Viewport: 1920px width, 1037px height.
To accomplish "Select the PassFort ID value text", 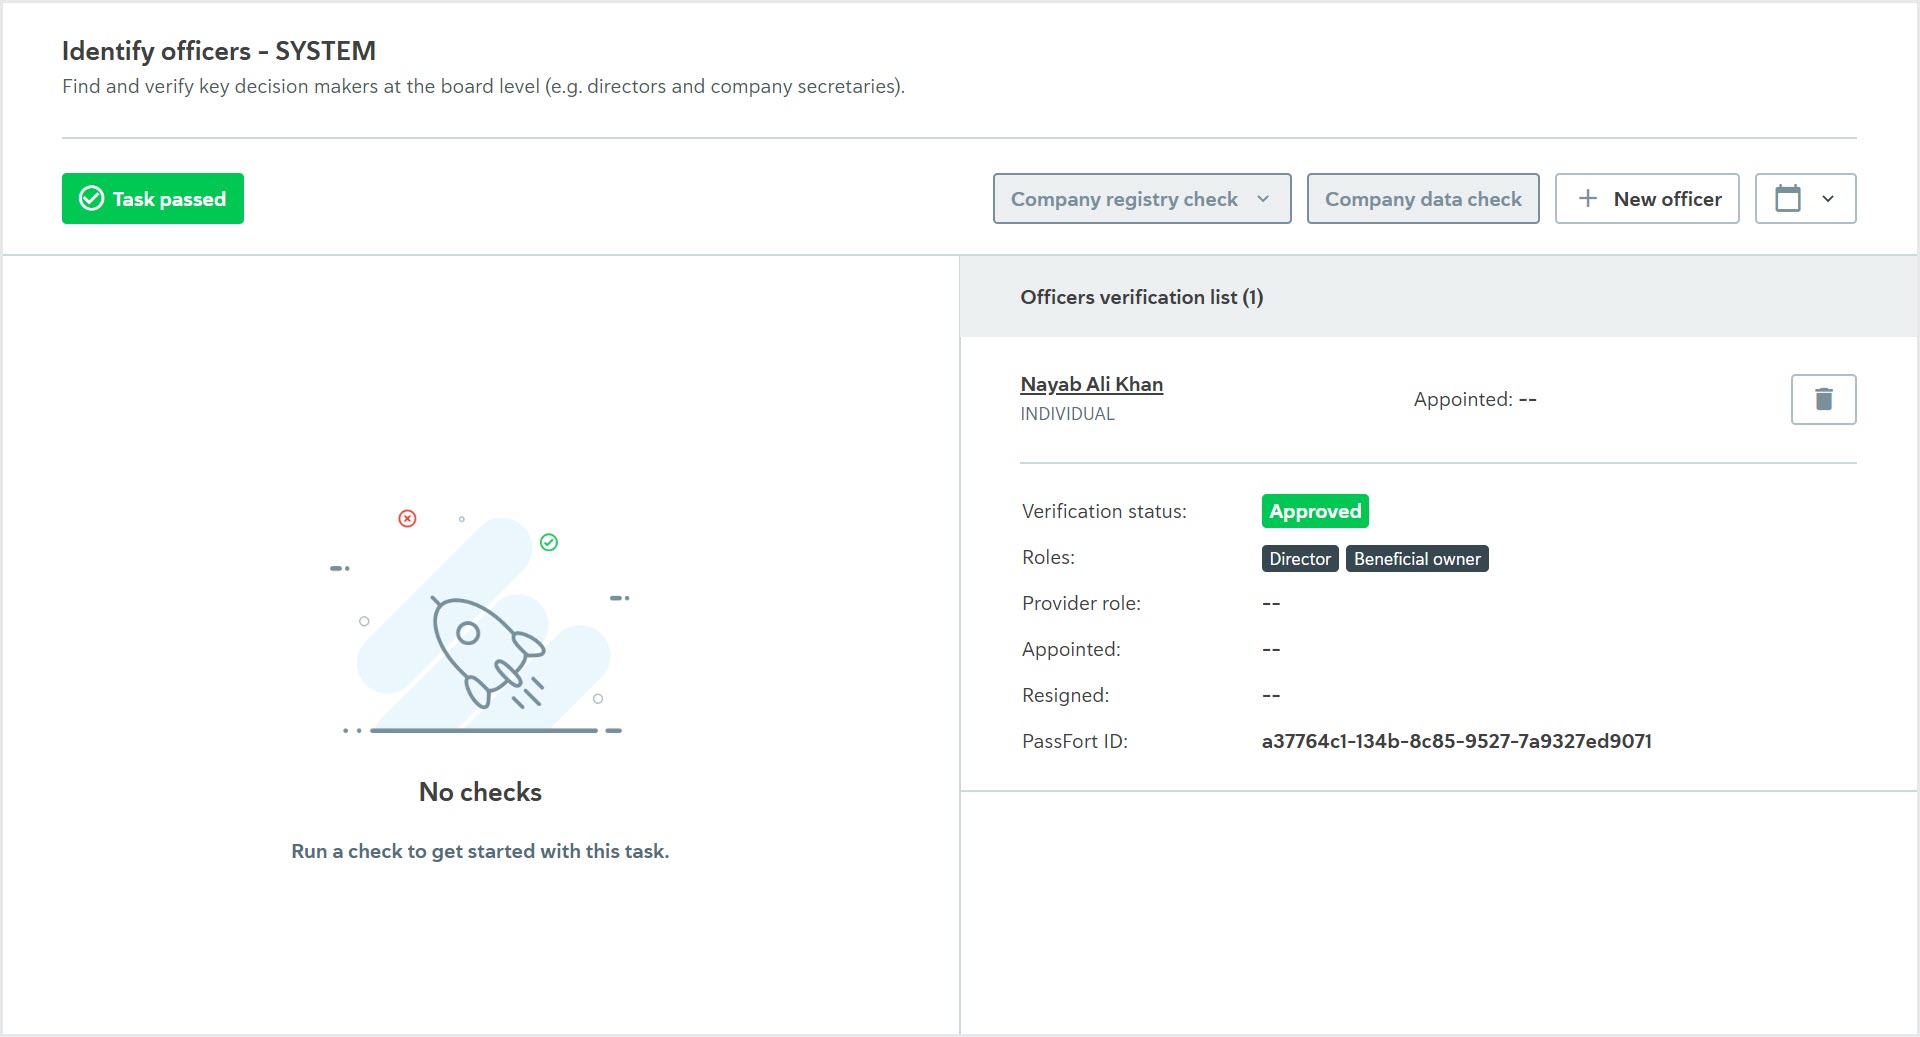I will point(1456,741).
